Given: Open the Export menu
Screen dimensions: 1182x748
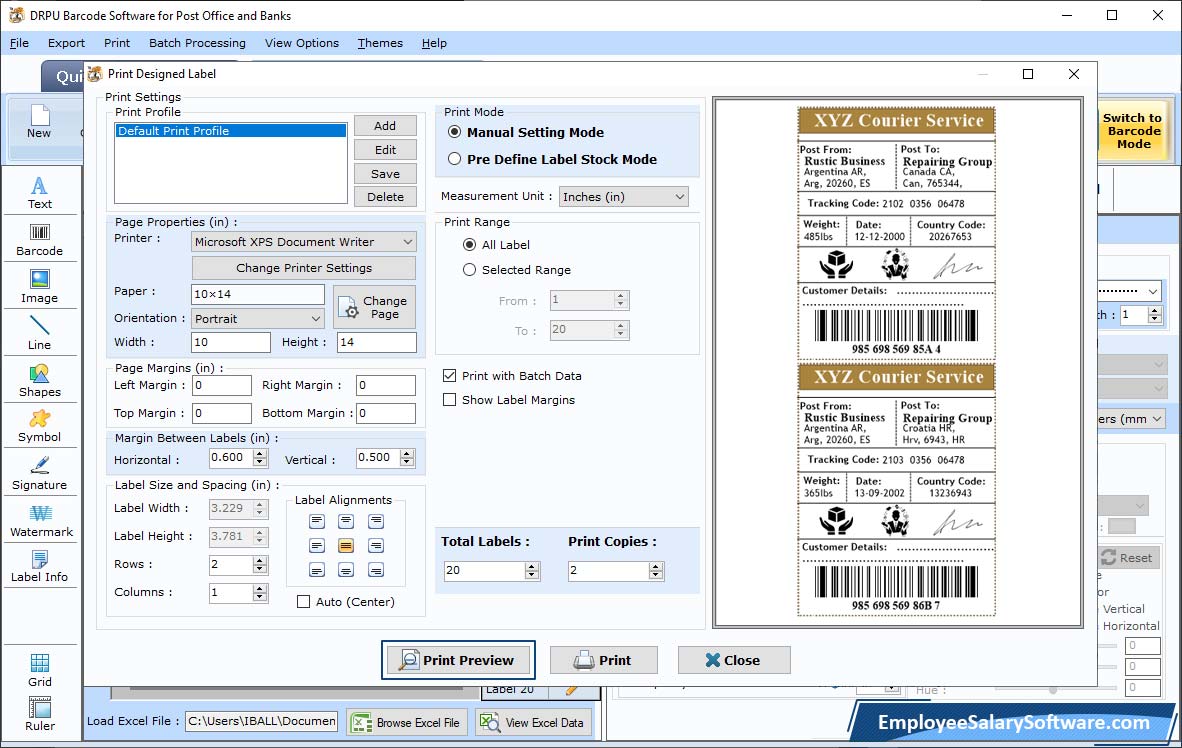Looking at the screenshot, I should coord(66,43).
